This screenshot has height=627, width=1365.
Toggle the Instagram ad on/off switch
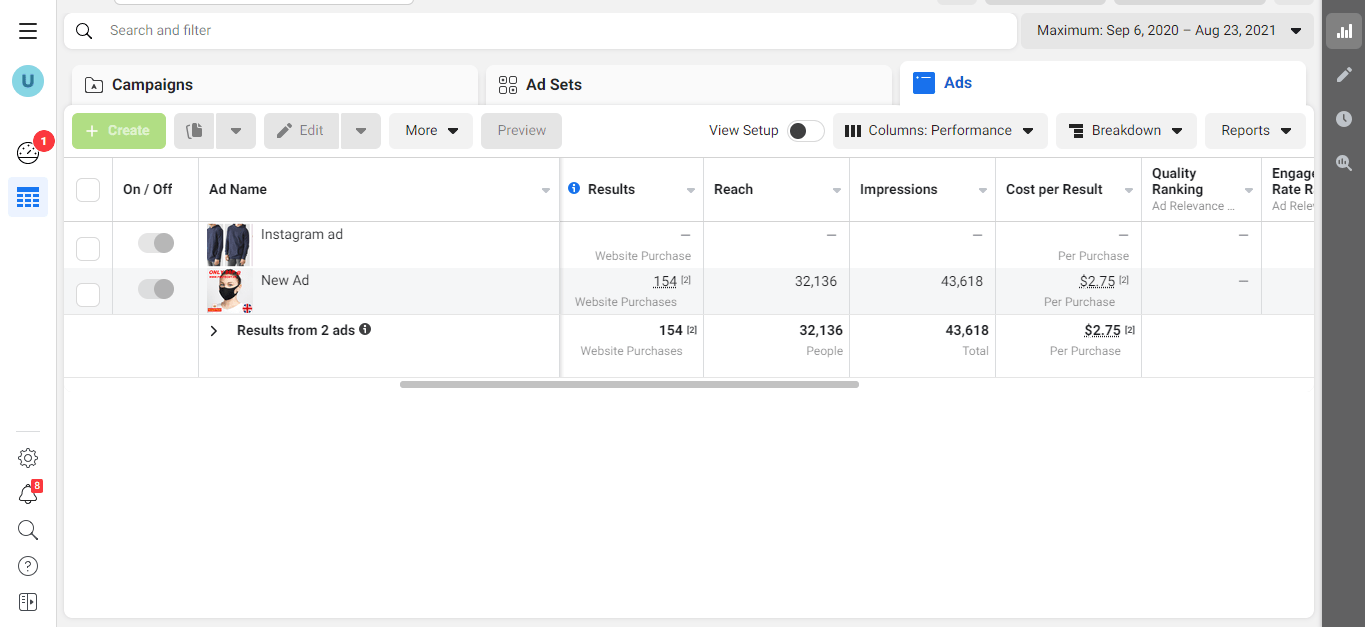156,243
